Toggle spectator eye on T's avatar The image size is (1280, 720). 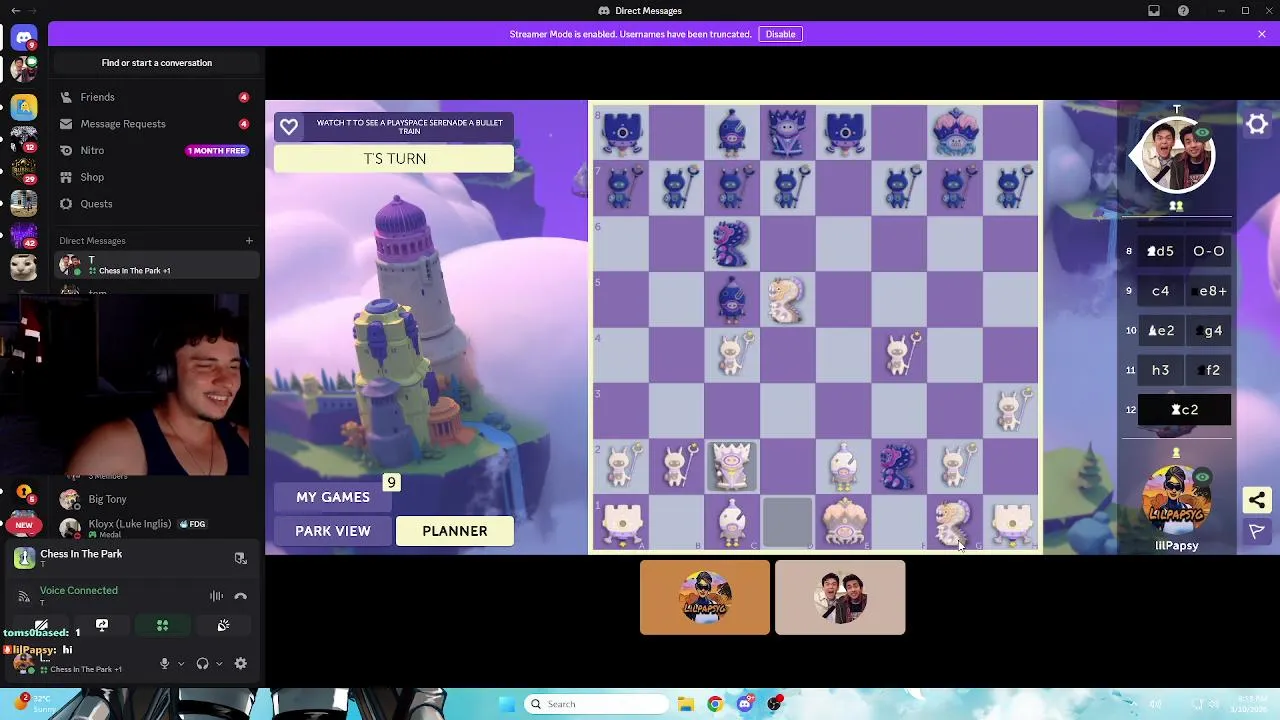(1202, 133)
